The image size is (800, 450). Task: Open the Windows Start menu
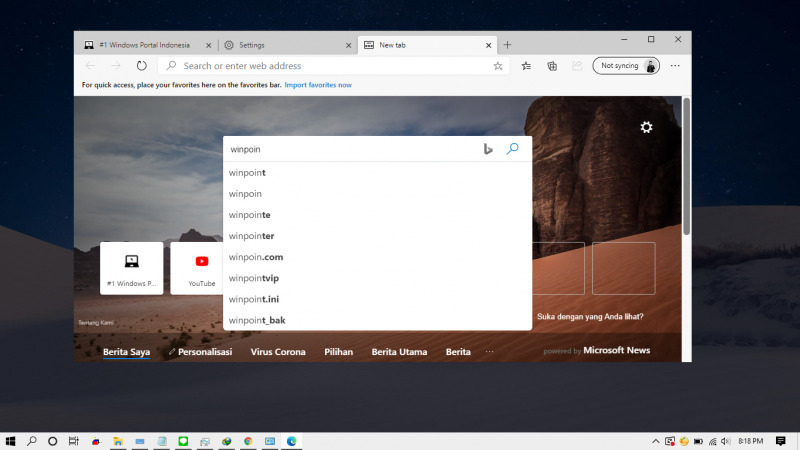[x=10, y=441]
